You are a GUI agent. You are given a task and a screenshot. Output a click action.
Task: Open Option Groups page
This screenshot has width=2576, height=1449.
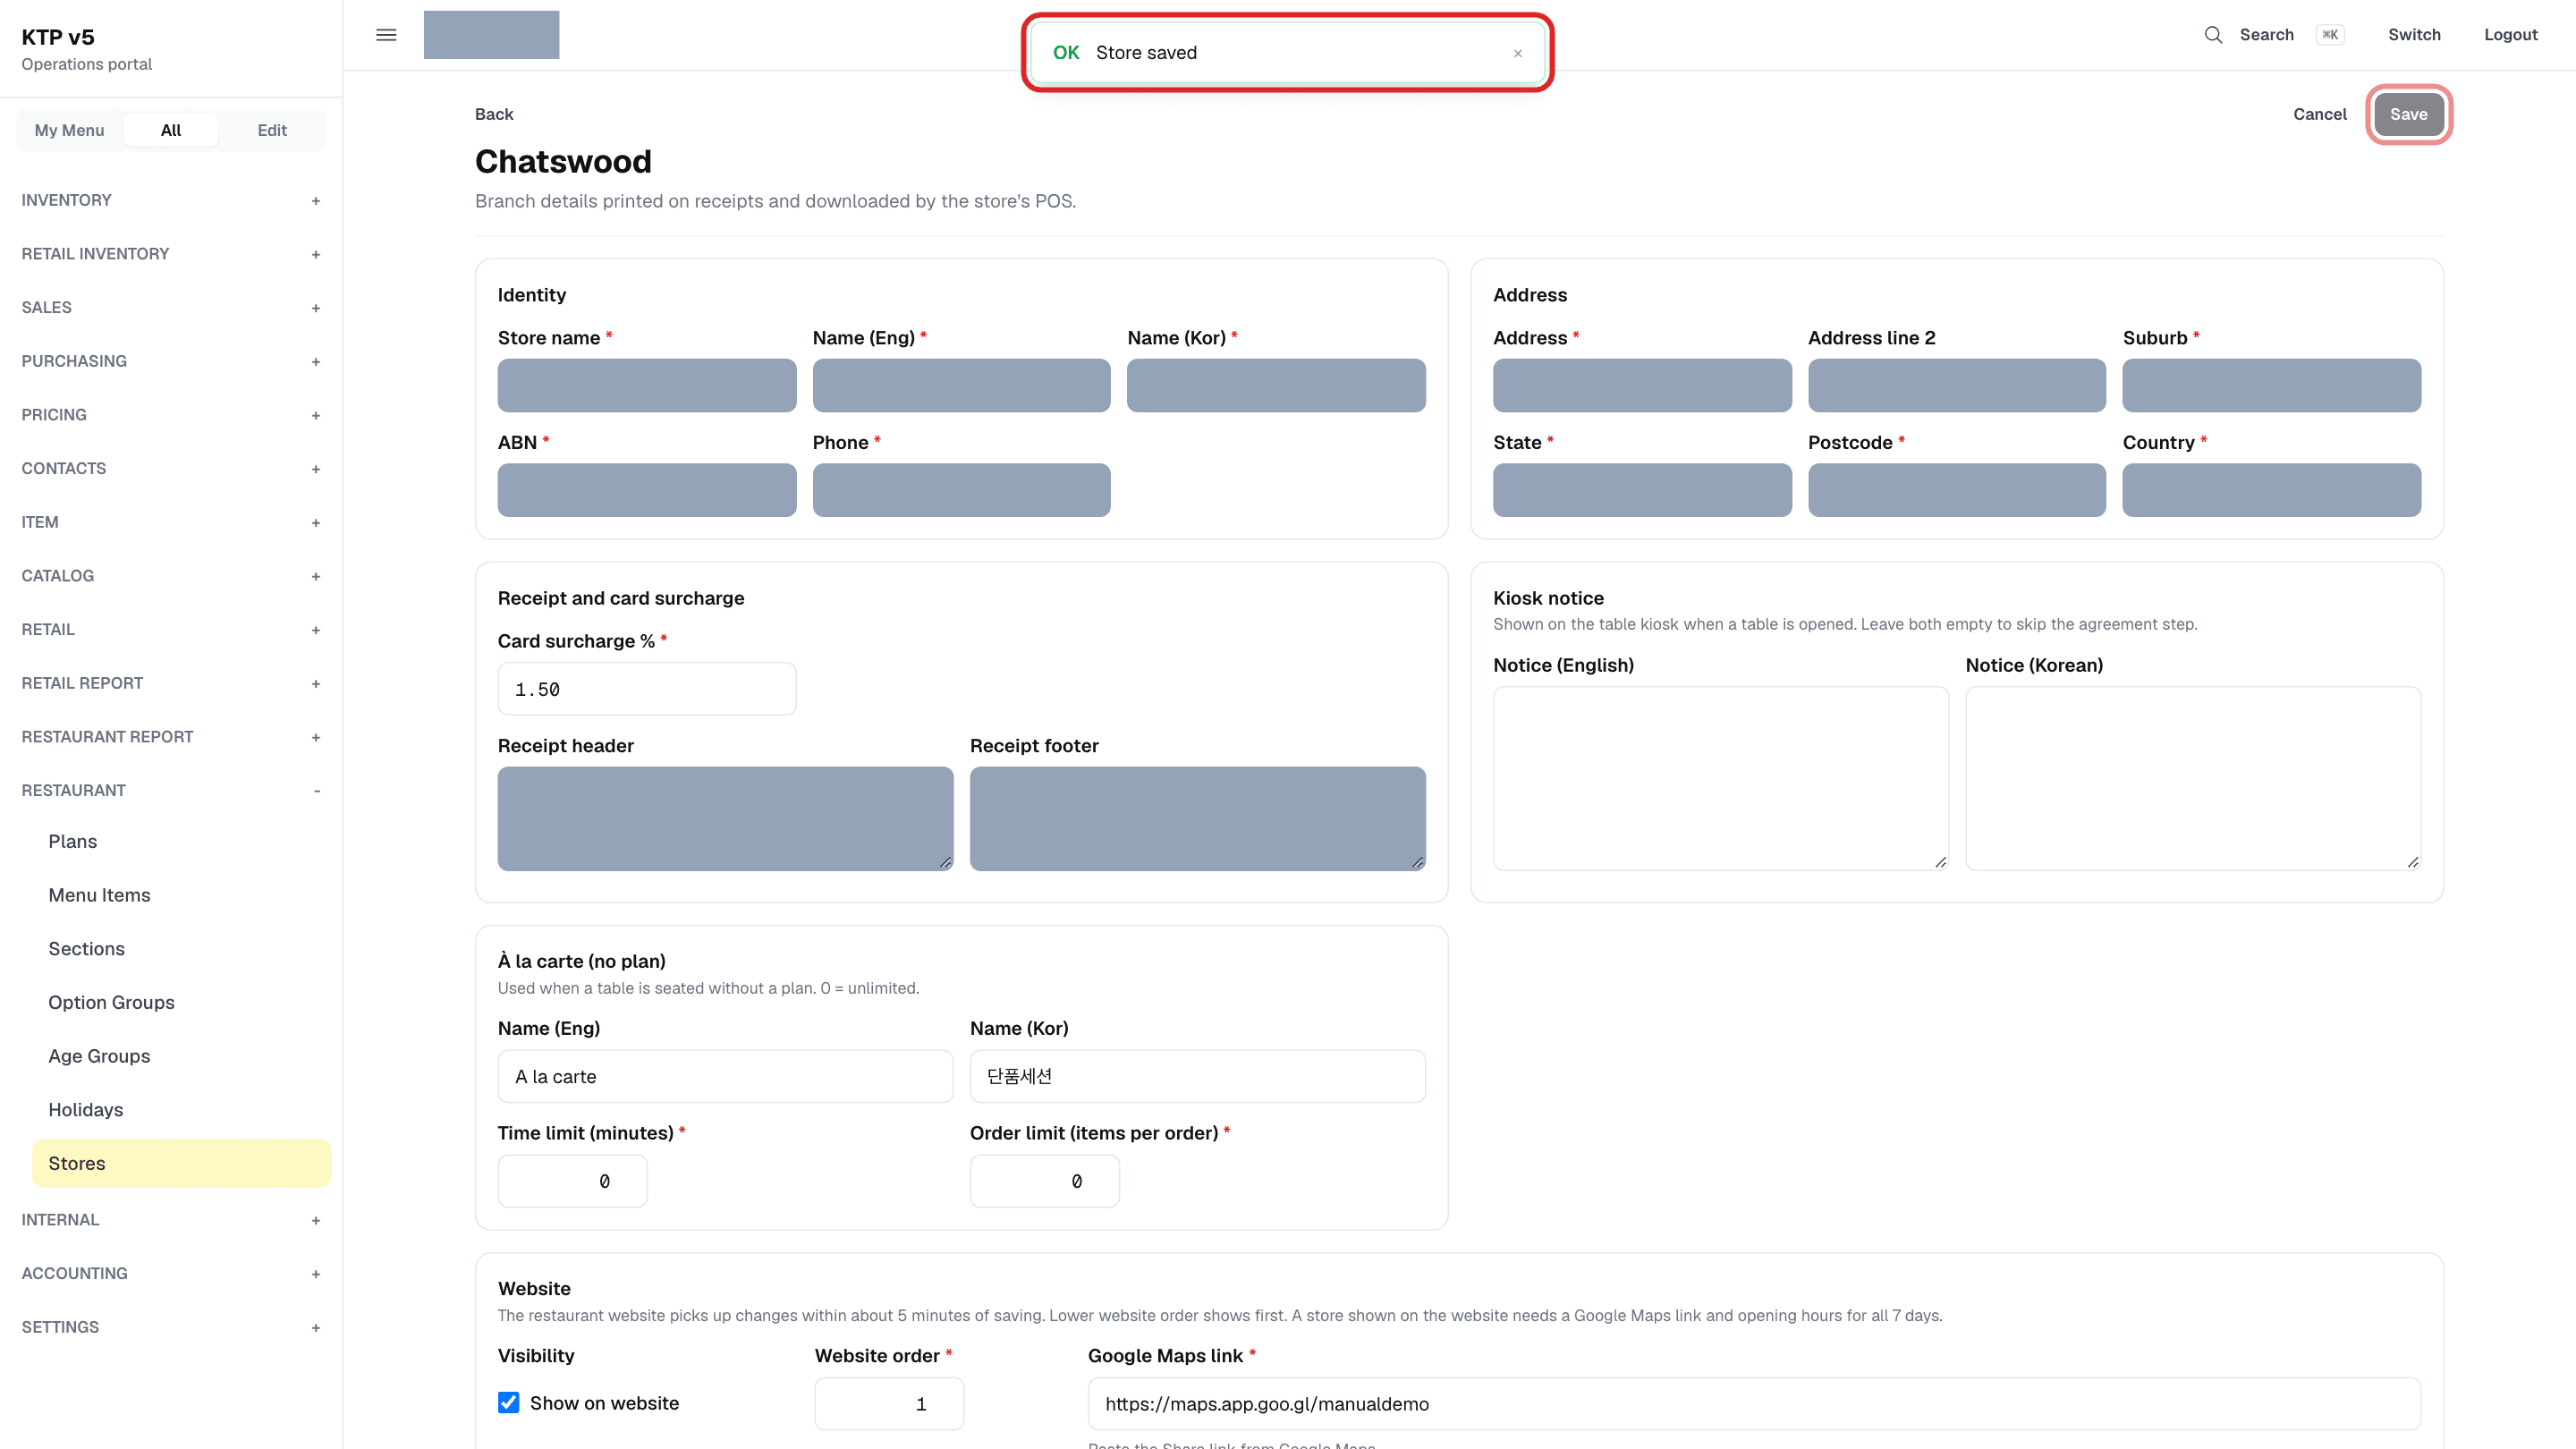click(x=181, y=1002)
